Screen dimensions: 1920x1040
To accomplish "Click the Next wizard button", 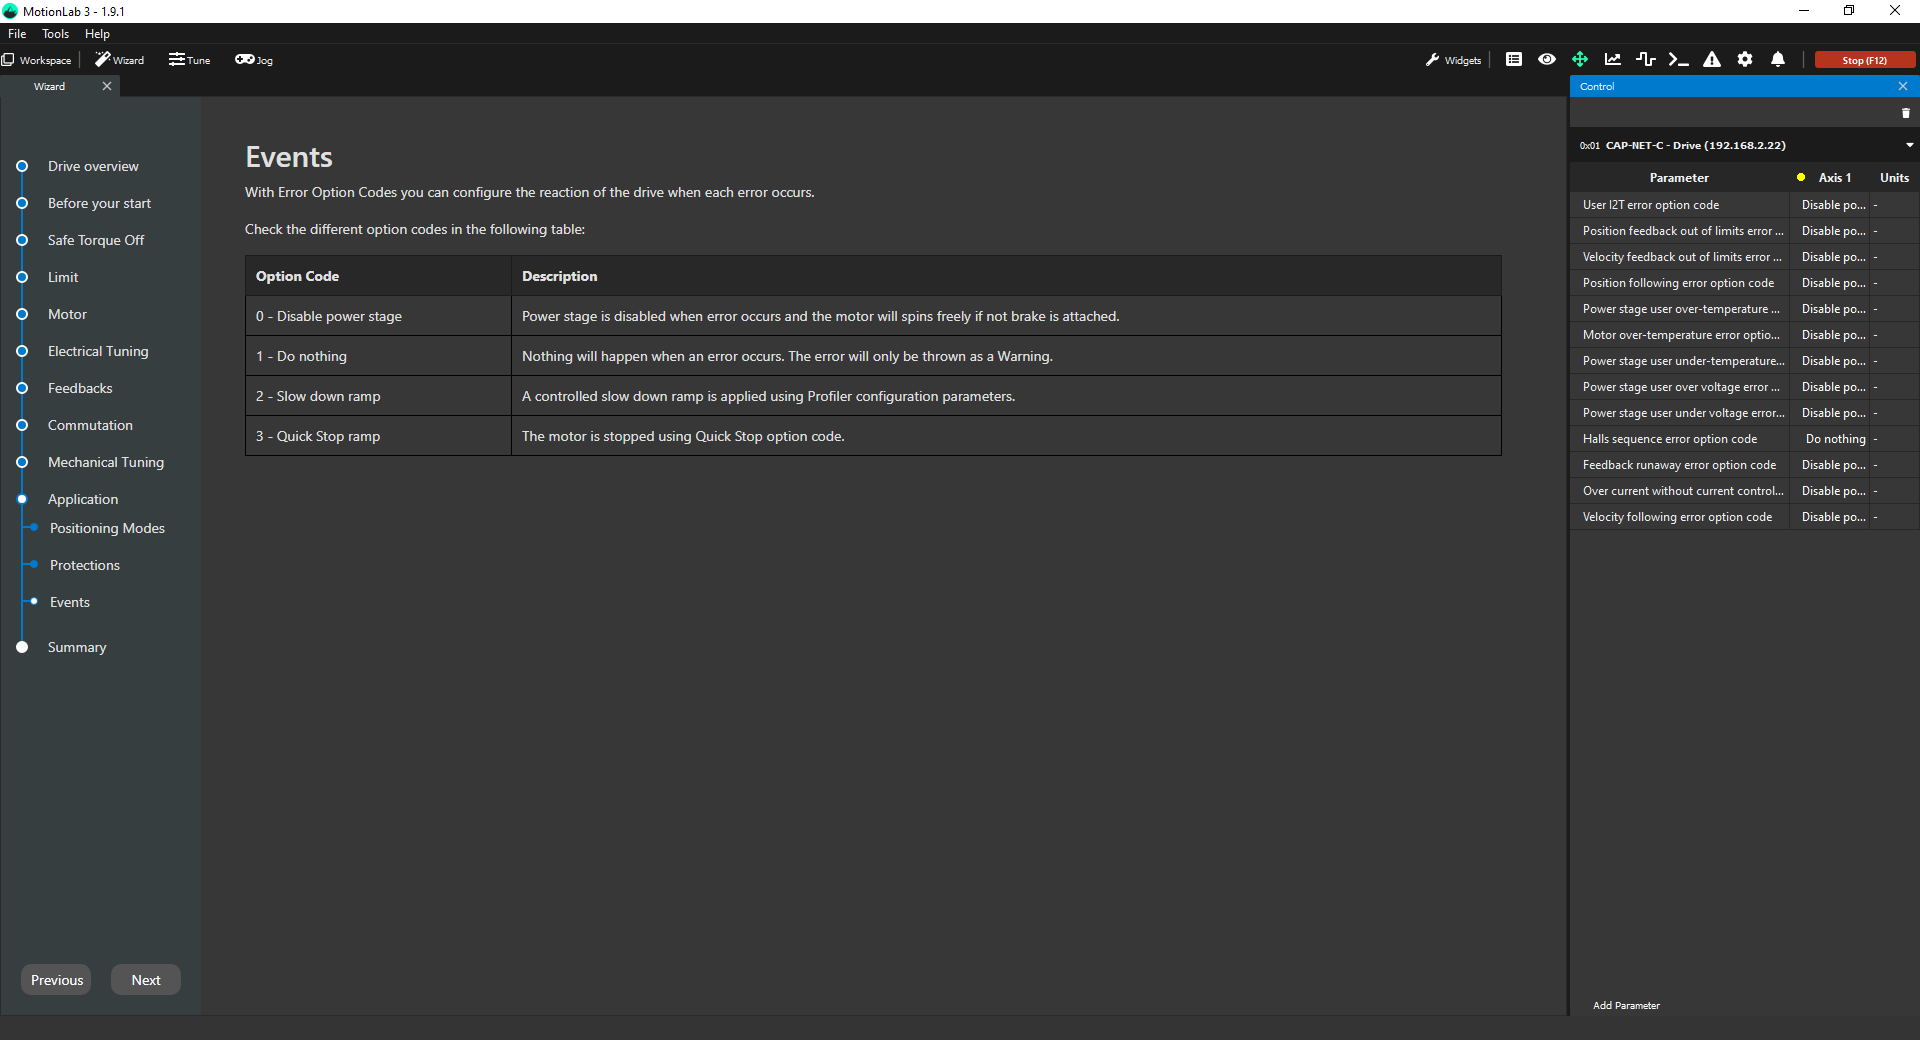I will (x=146, y=980).
